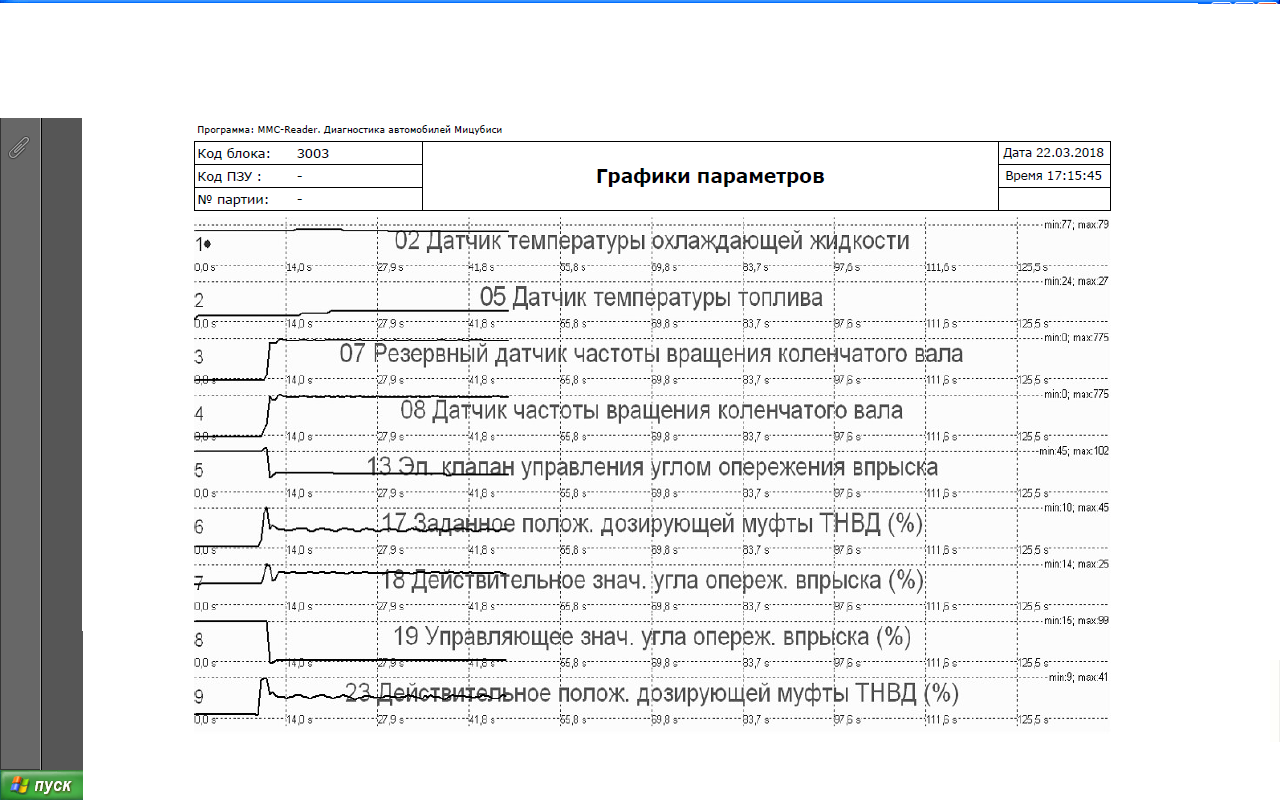
Task: Click graph 18 actual injection angle label
Action: 652,580
